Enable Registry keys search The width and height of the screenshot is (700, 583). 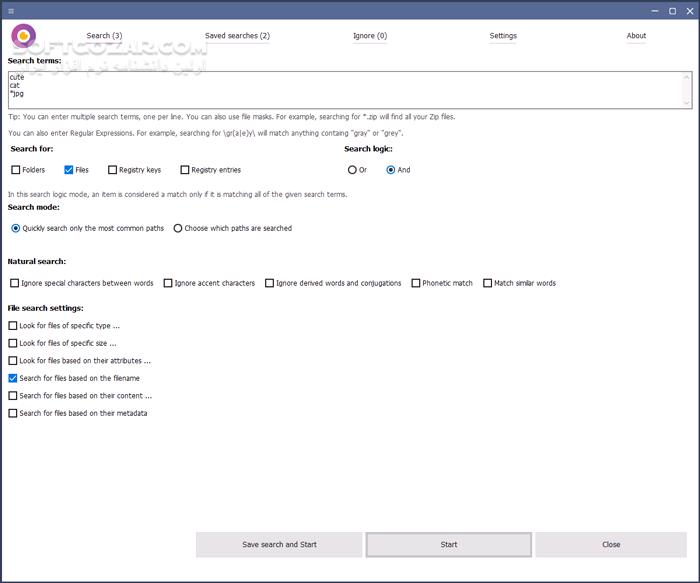coord(113,170)
